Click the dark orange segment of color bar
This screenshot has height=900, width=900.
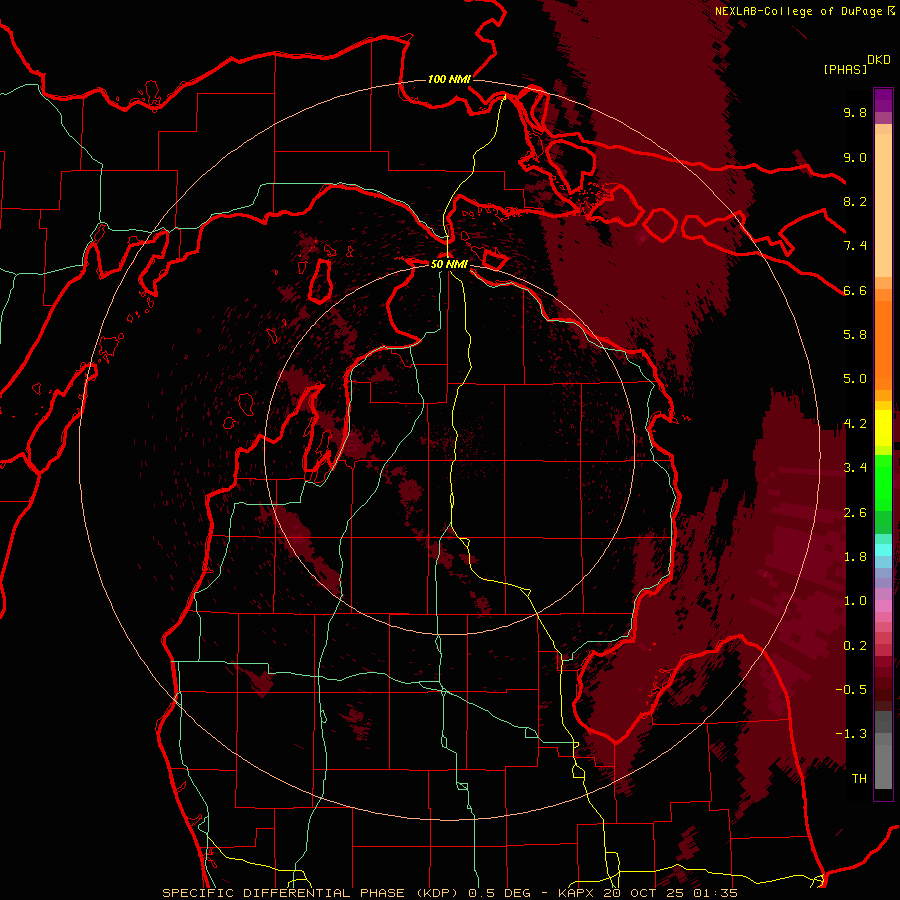coord(883,346)
